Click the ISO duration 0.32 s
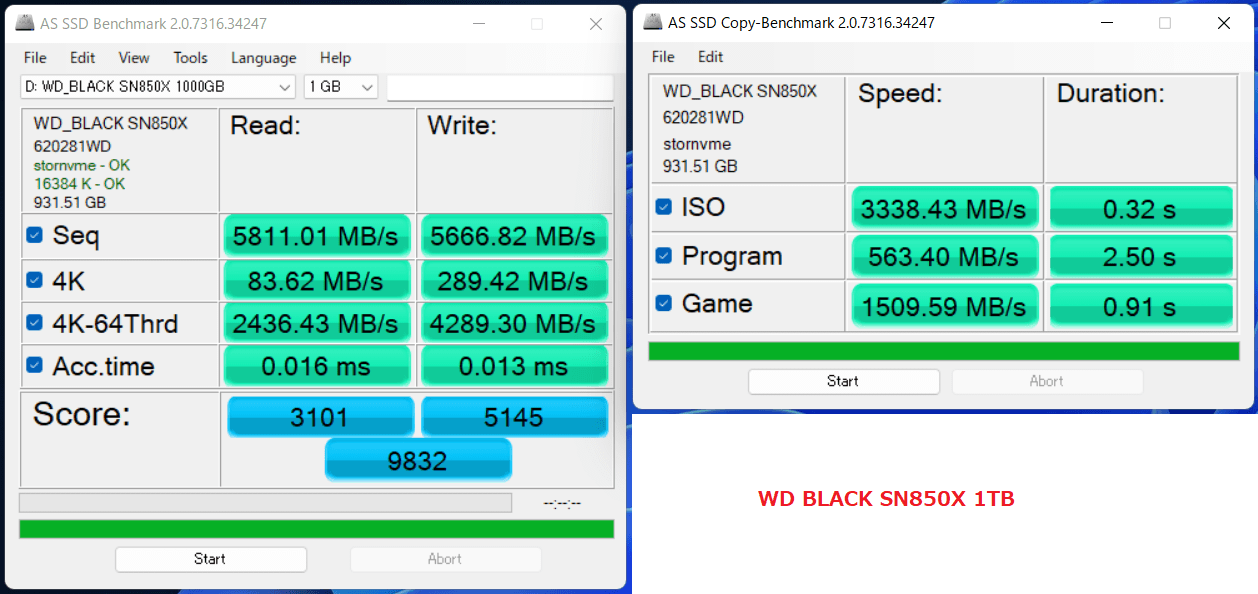The height and width of the screenshot is (594, 1258). 1140,208
